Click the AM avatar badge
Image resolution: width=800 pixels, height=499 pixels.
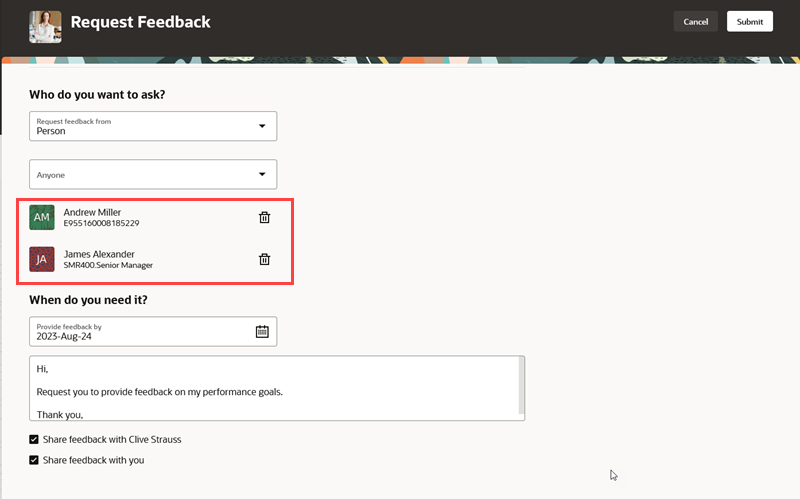42,217
